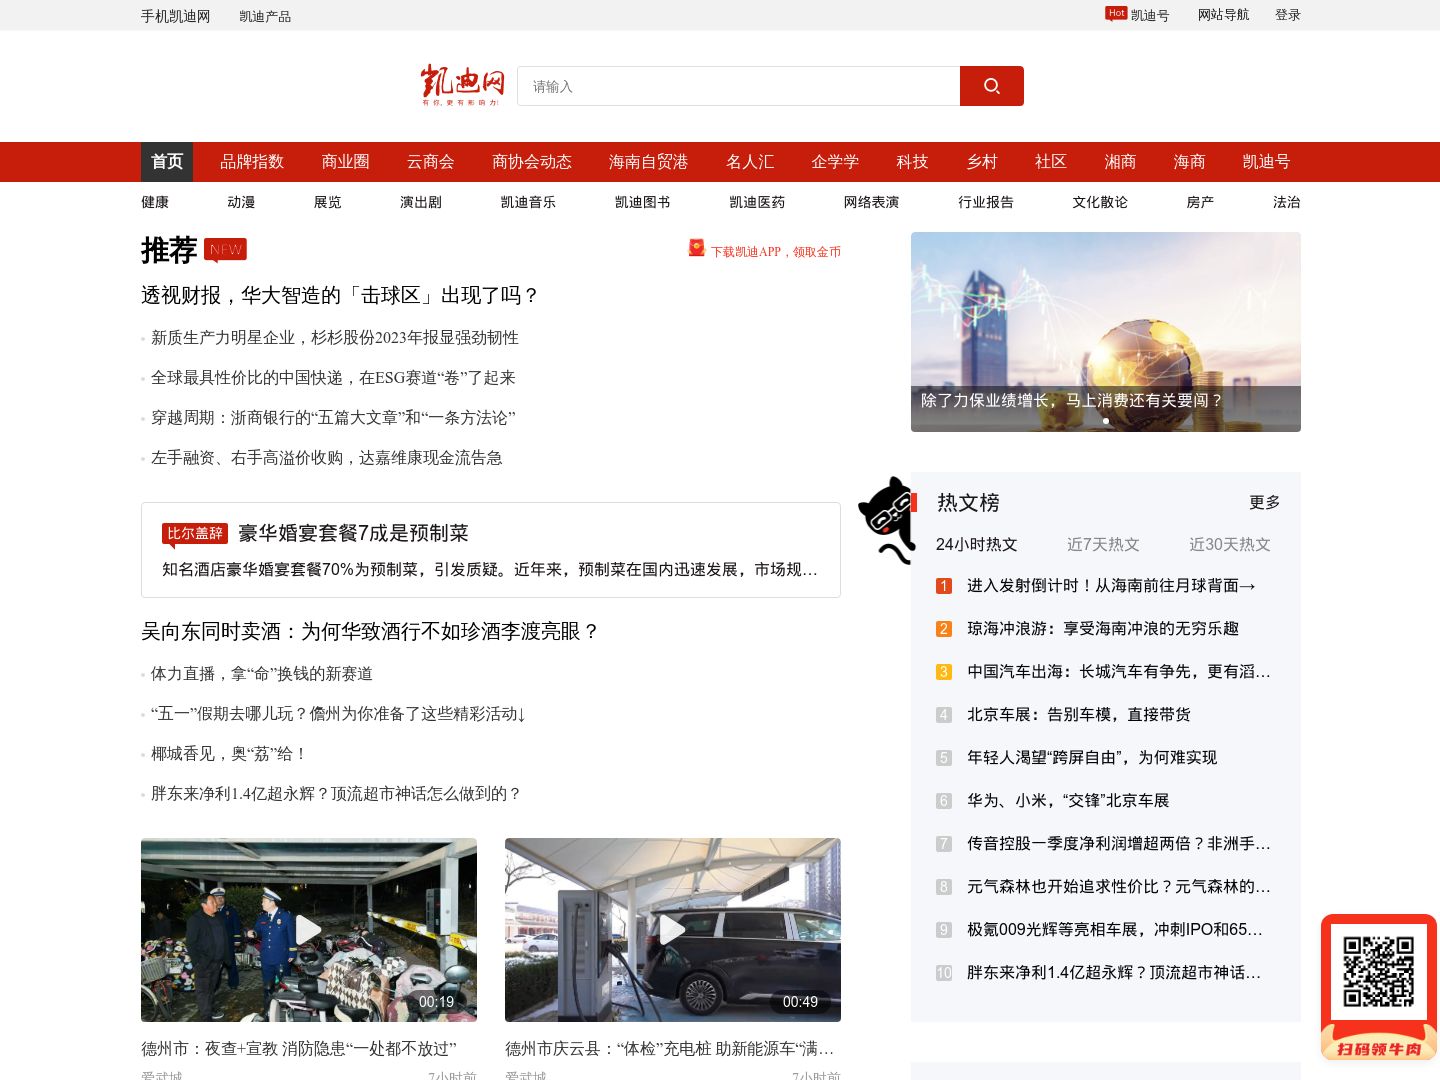This screenshot has height=1080, width=1440.
Task: Click the Hot badge next to 凯迪号
Action: click(x=1116, y=13)
